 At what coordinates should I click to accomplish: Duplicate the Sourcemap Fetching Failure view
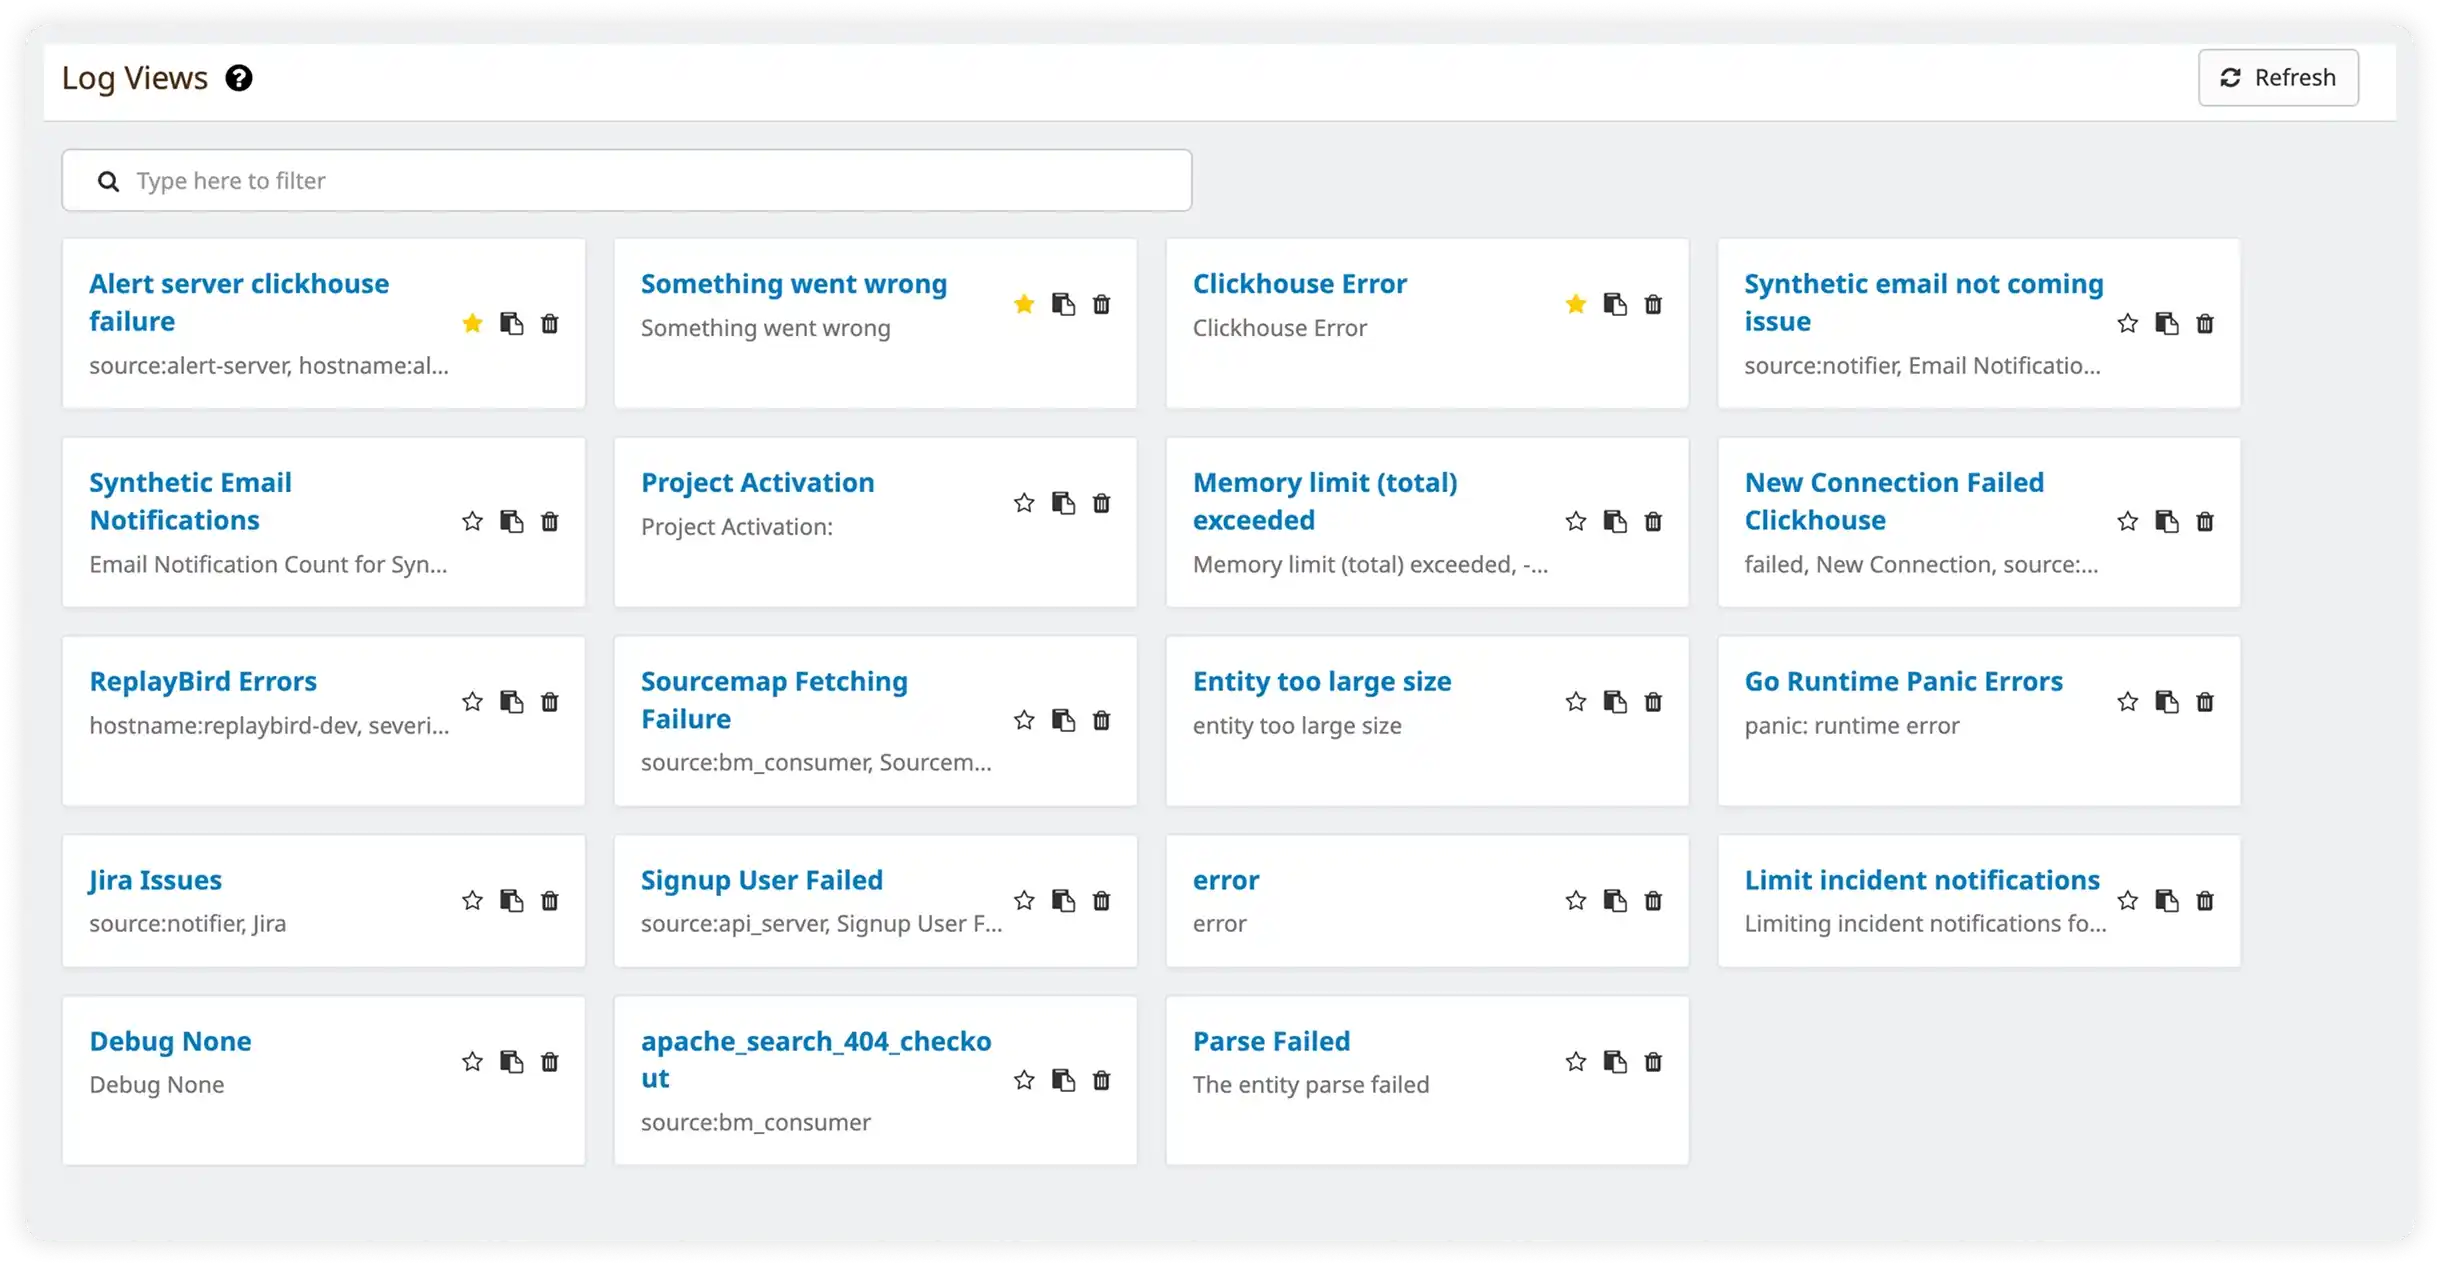(1063, 720)
